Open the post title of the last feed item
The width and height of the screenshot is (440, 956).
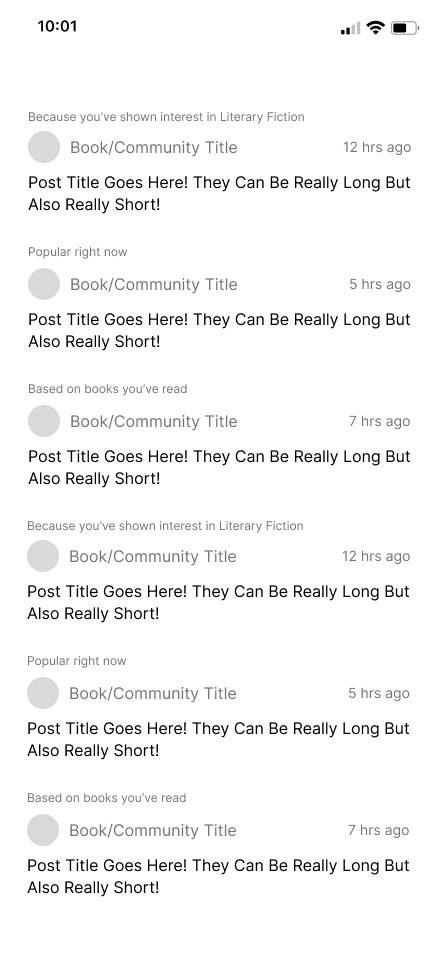(218, 876)
